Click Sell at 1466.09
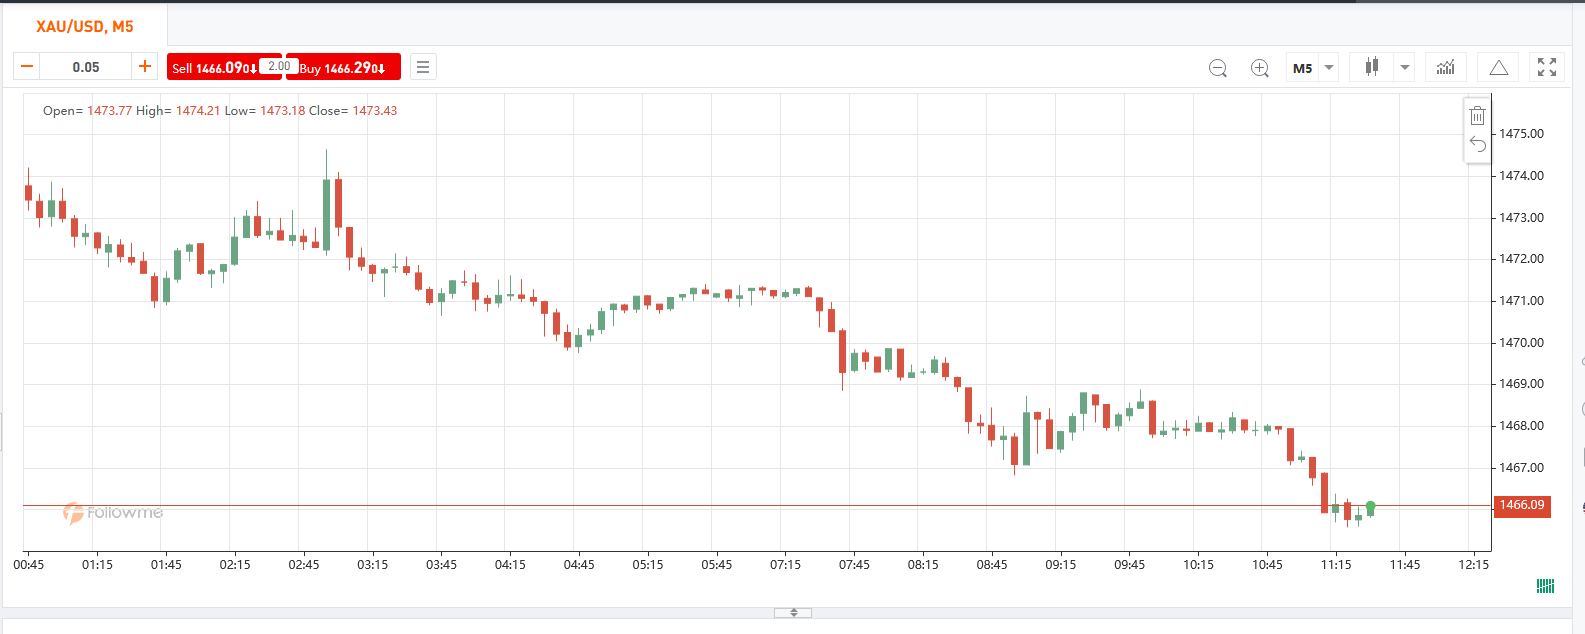Image resolution: width=1585 pixels, height=634 pixels. tap(214, 67)
